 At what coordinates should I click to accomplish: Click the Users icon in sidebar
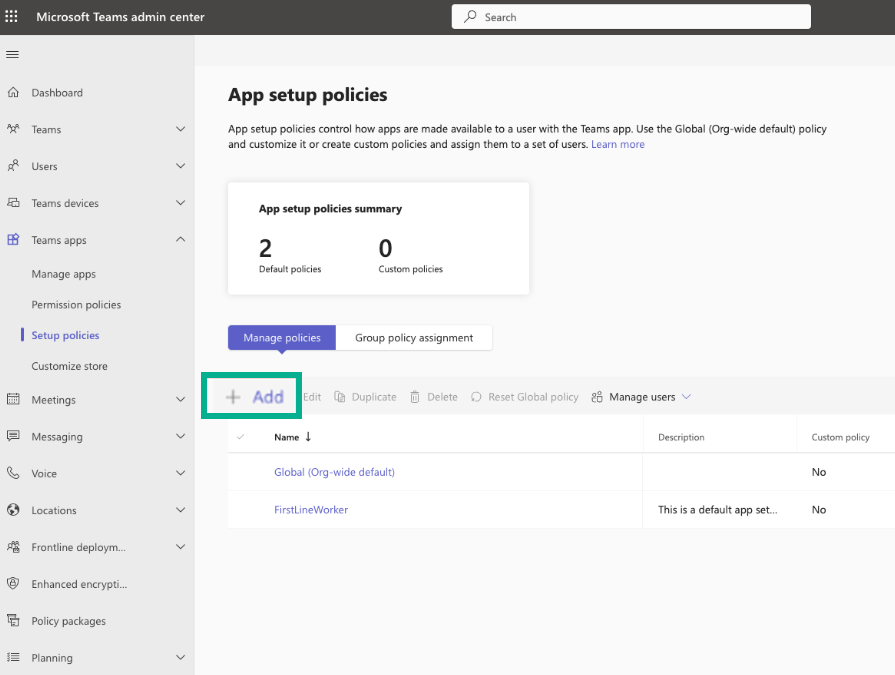tap(13, 166)
